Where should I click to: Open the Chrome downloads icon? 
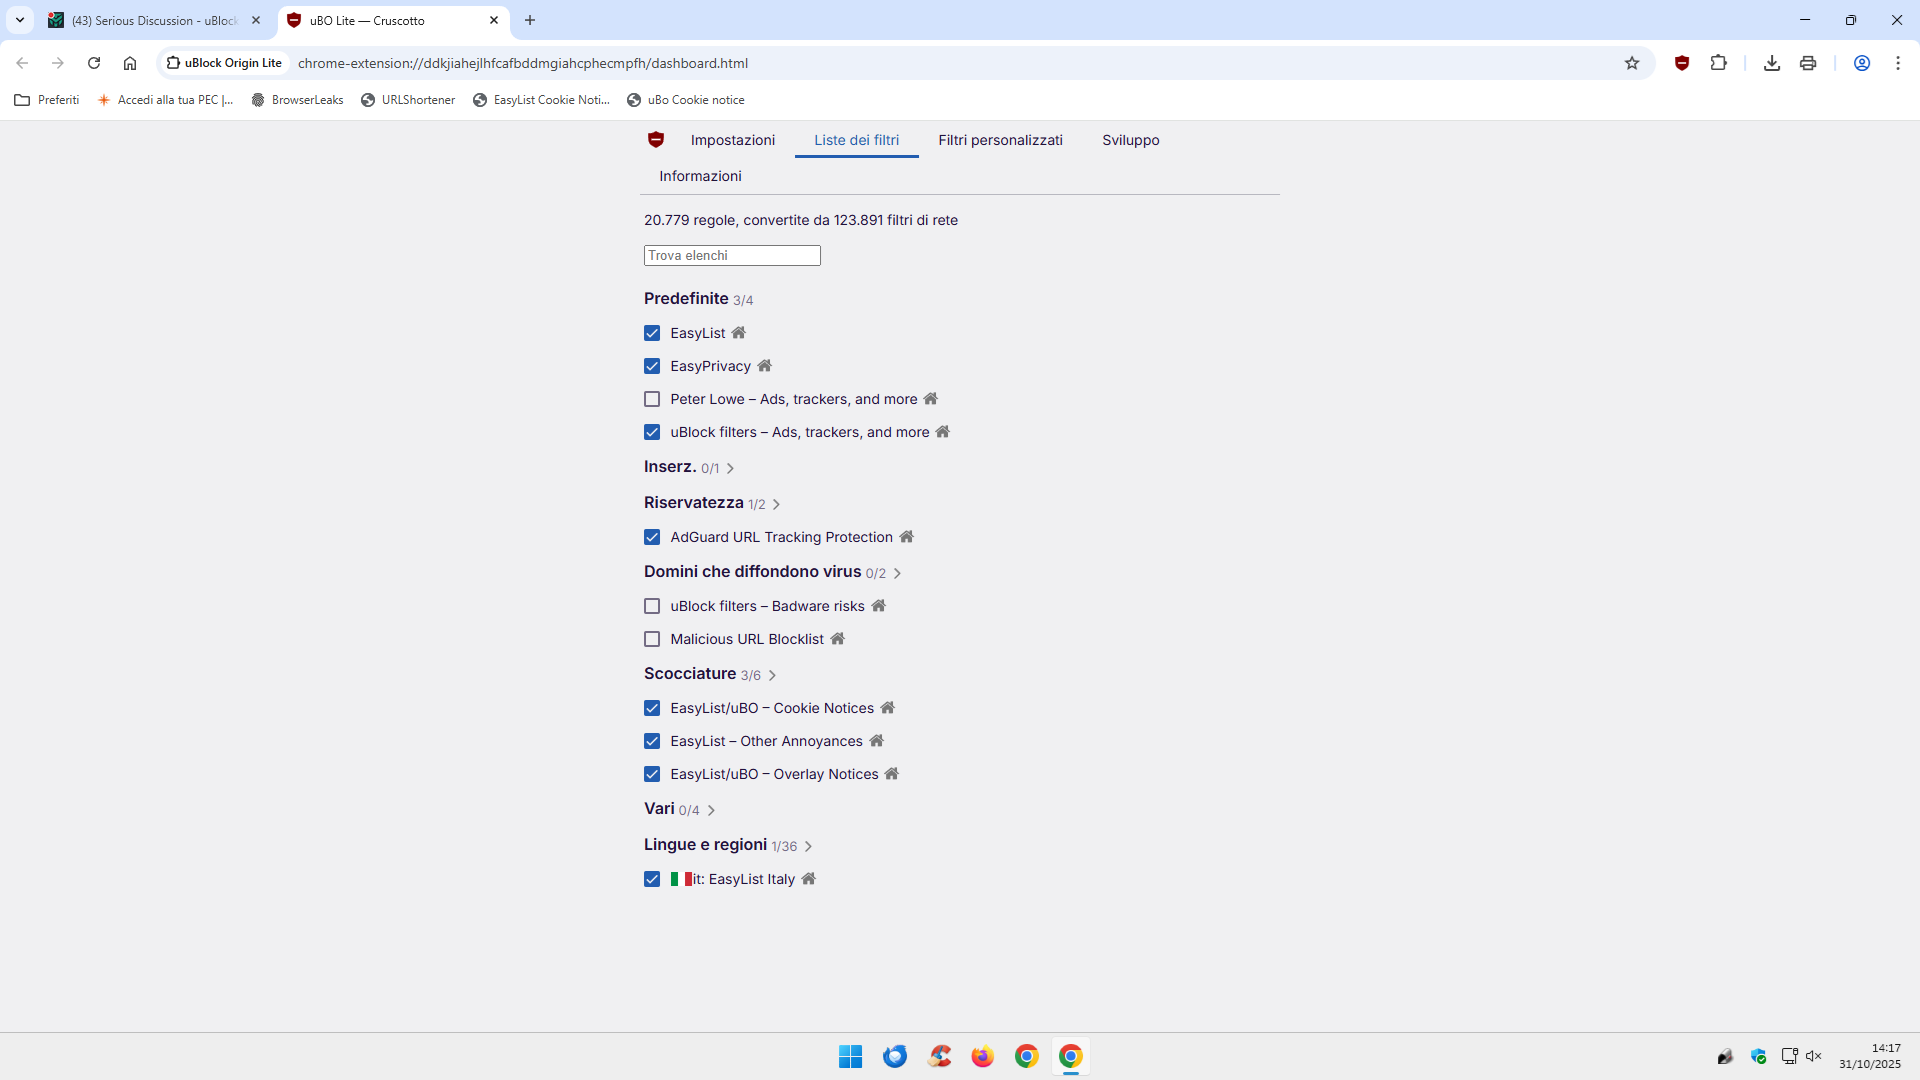coord(1771,63)
